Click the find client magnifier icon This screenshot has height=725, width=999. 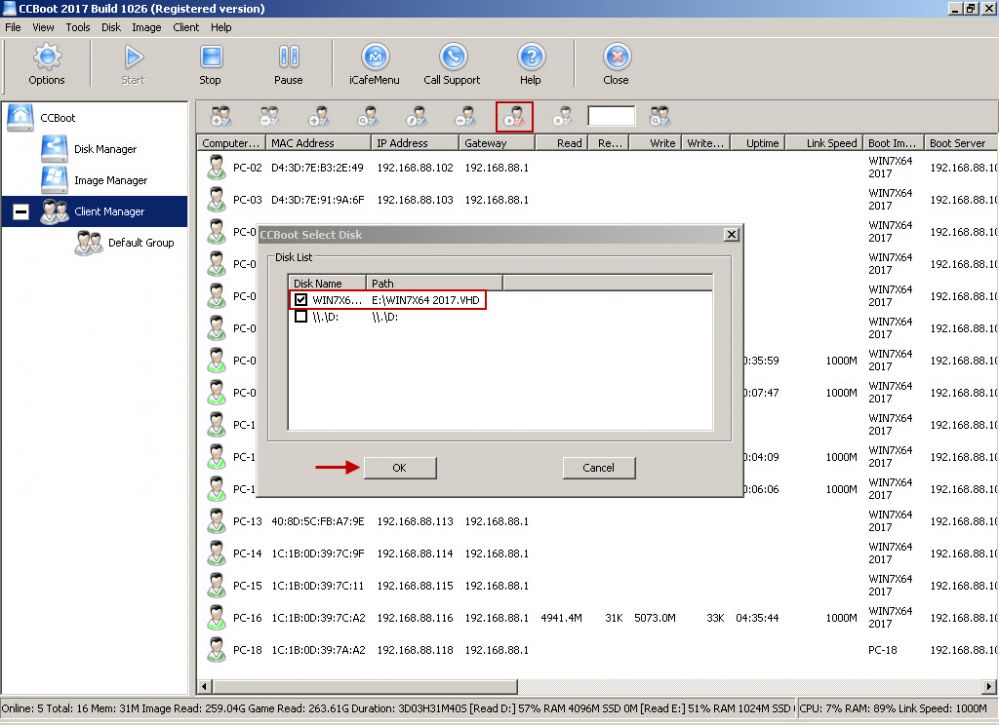[368, 117]
